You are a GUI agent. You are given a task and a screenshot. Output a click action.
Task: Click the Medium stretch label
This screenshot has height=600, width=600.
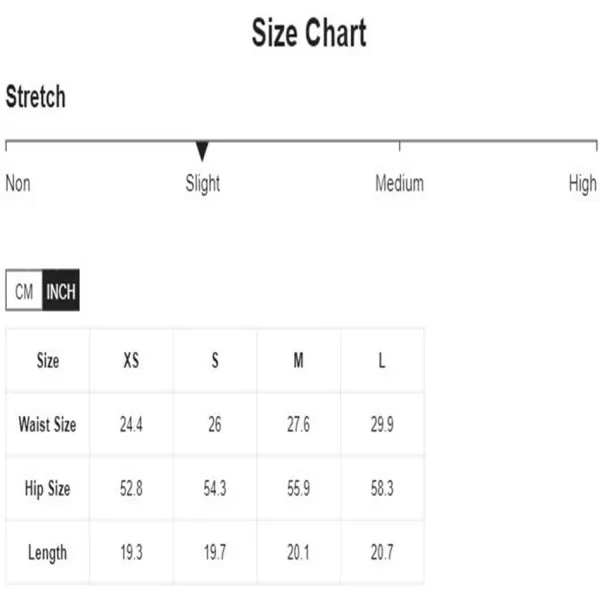399,183
